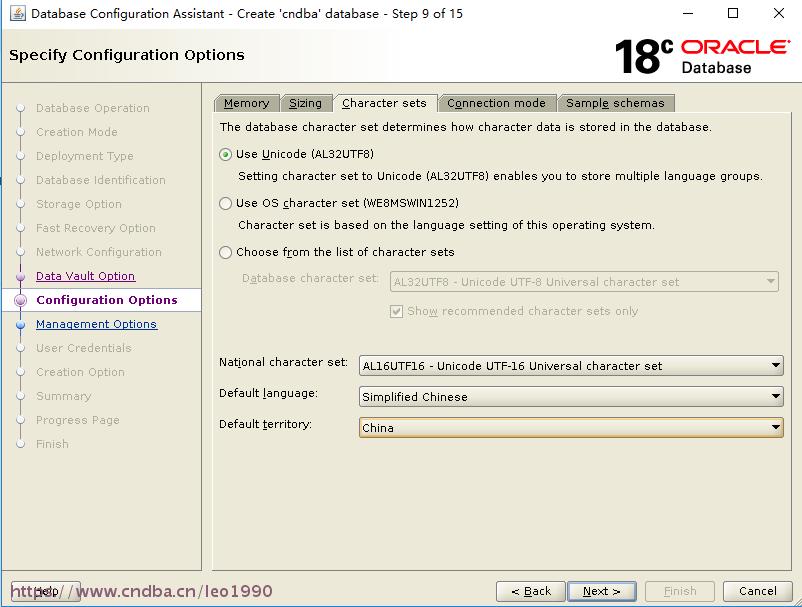Go to the Data Vault Option step
The height and width of the screenshot is (607, 802).
click(x=85, y=276)
